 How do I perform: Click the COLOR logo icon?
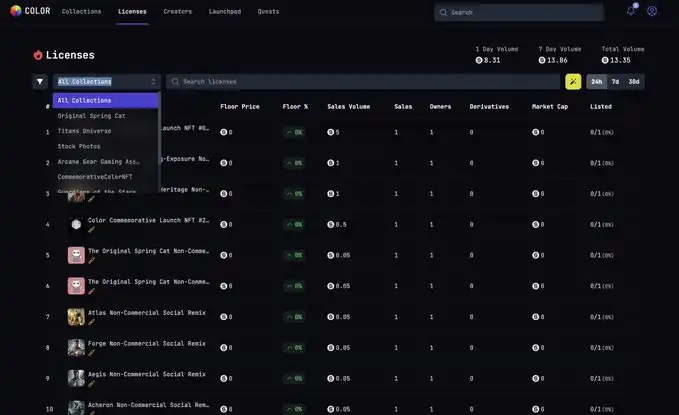(x=14, y=11)
